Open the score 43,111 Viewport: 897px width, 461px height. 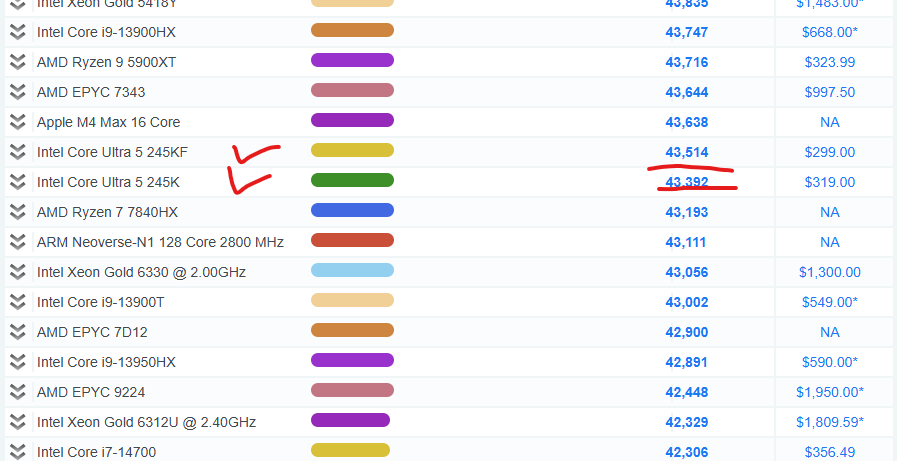point(685,243)
